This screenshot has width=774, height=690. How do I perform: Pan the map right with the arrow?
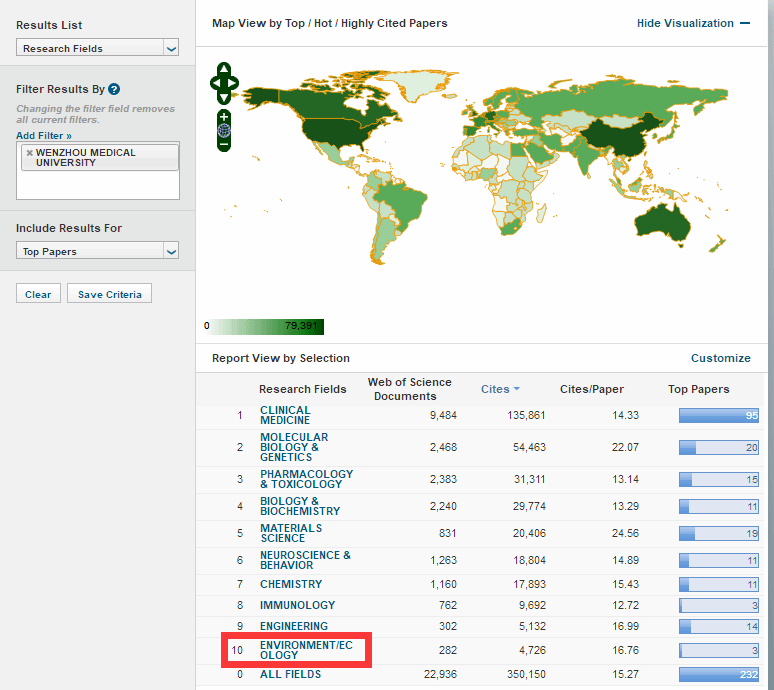(x=234, y=83)
